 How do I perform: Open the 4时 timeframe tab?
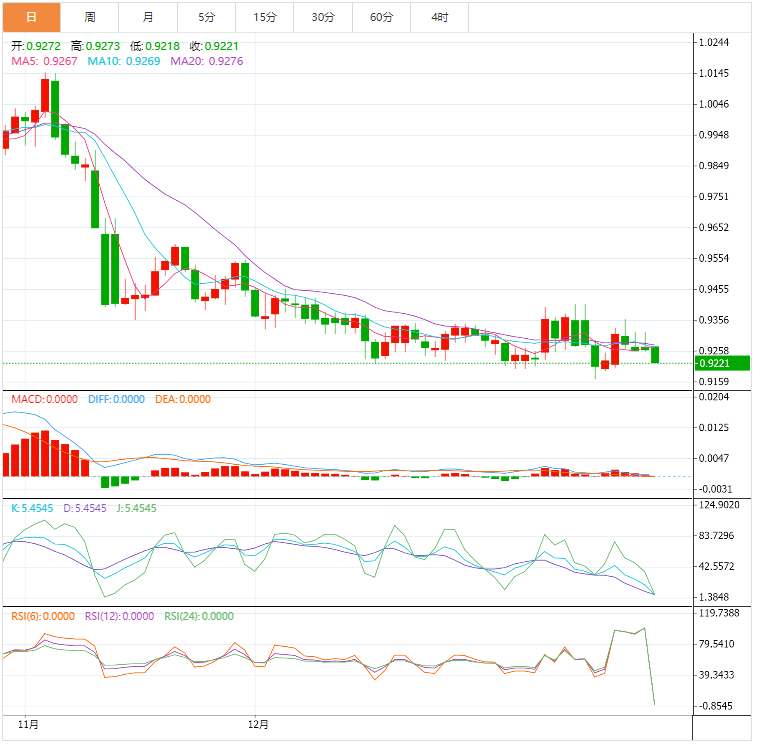[x=440, y=17]
